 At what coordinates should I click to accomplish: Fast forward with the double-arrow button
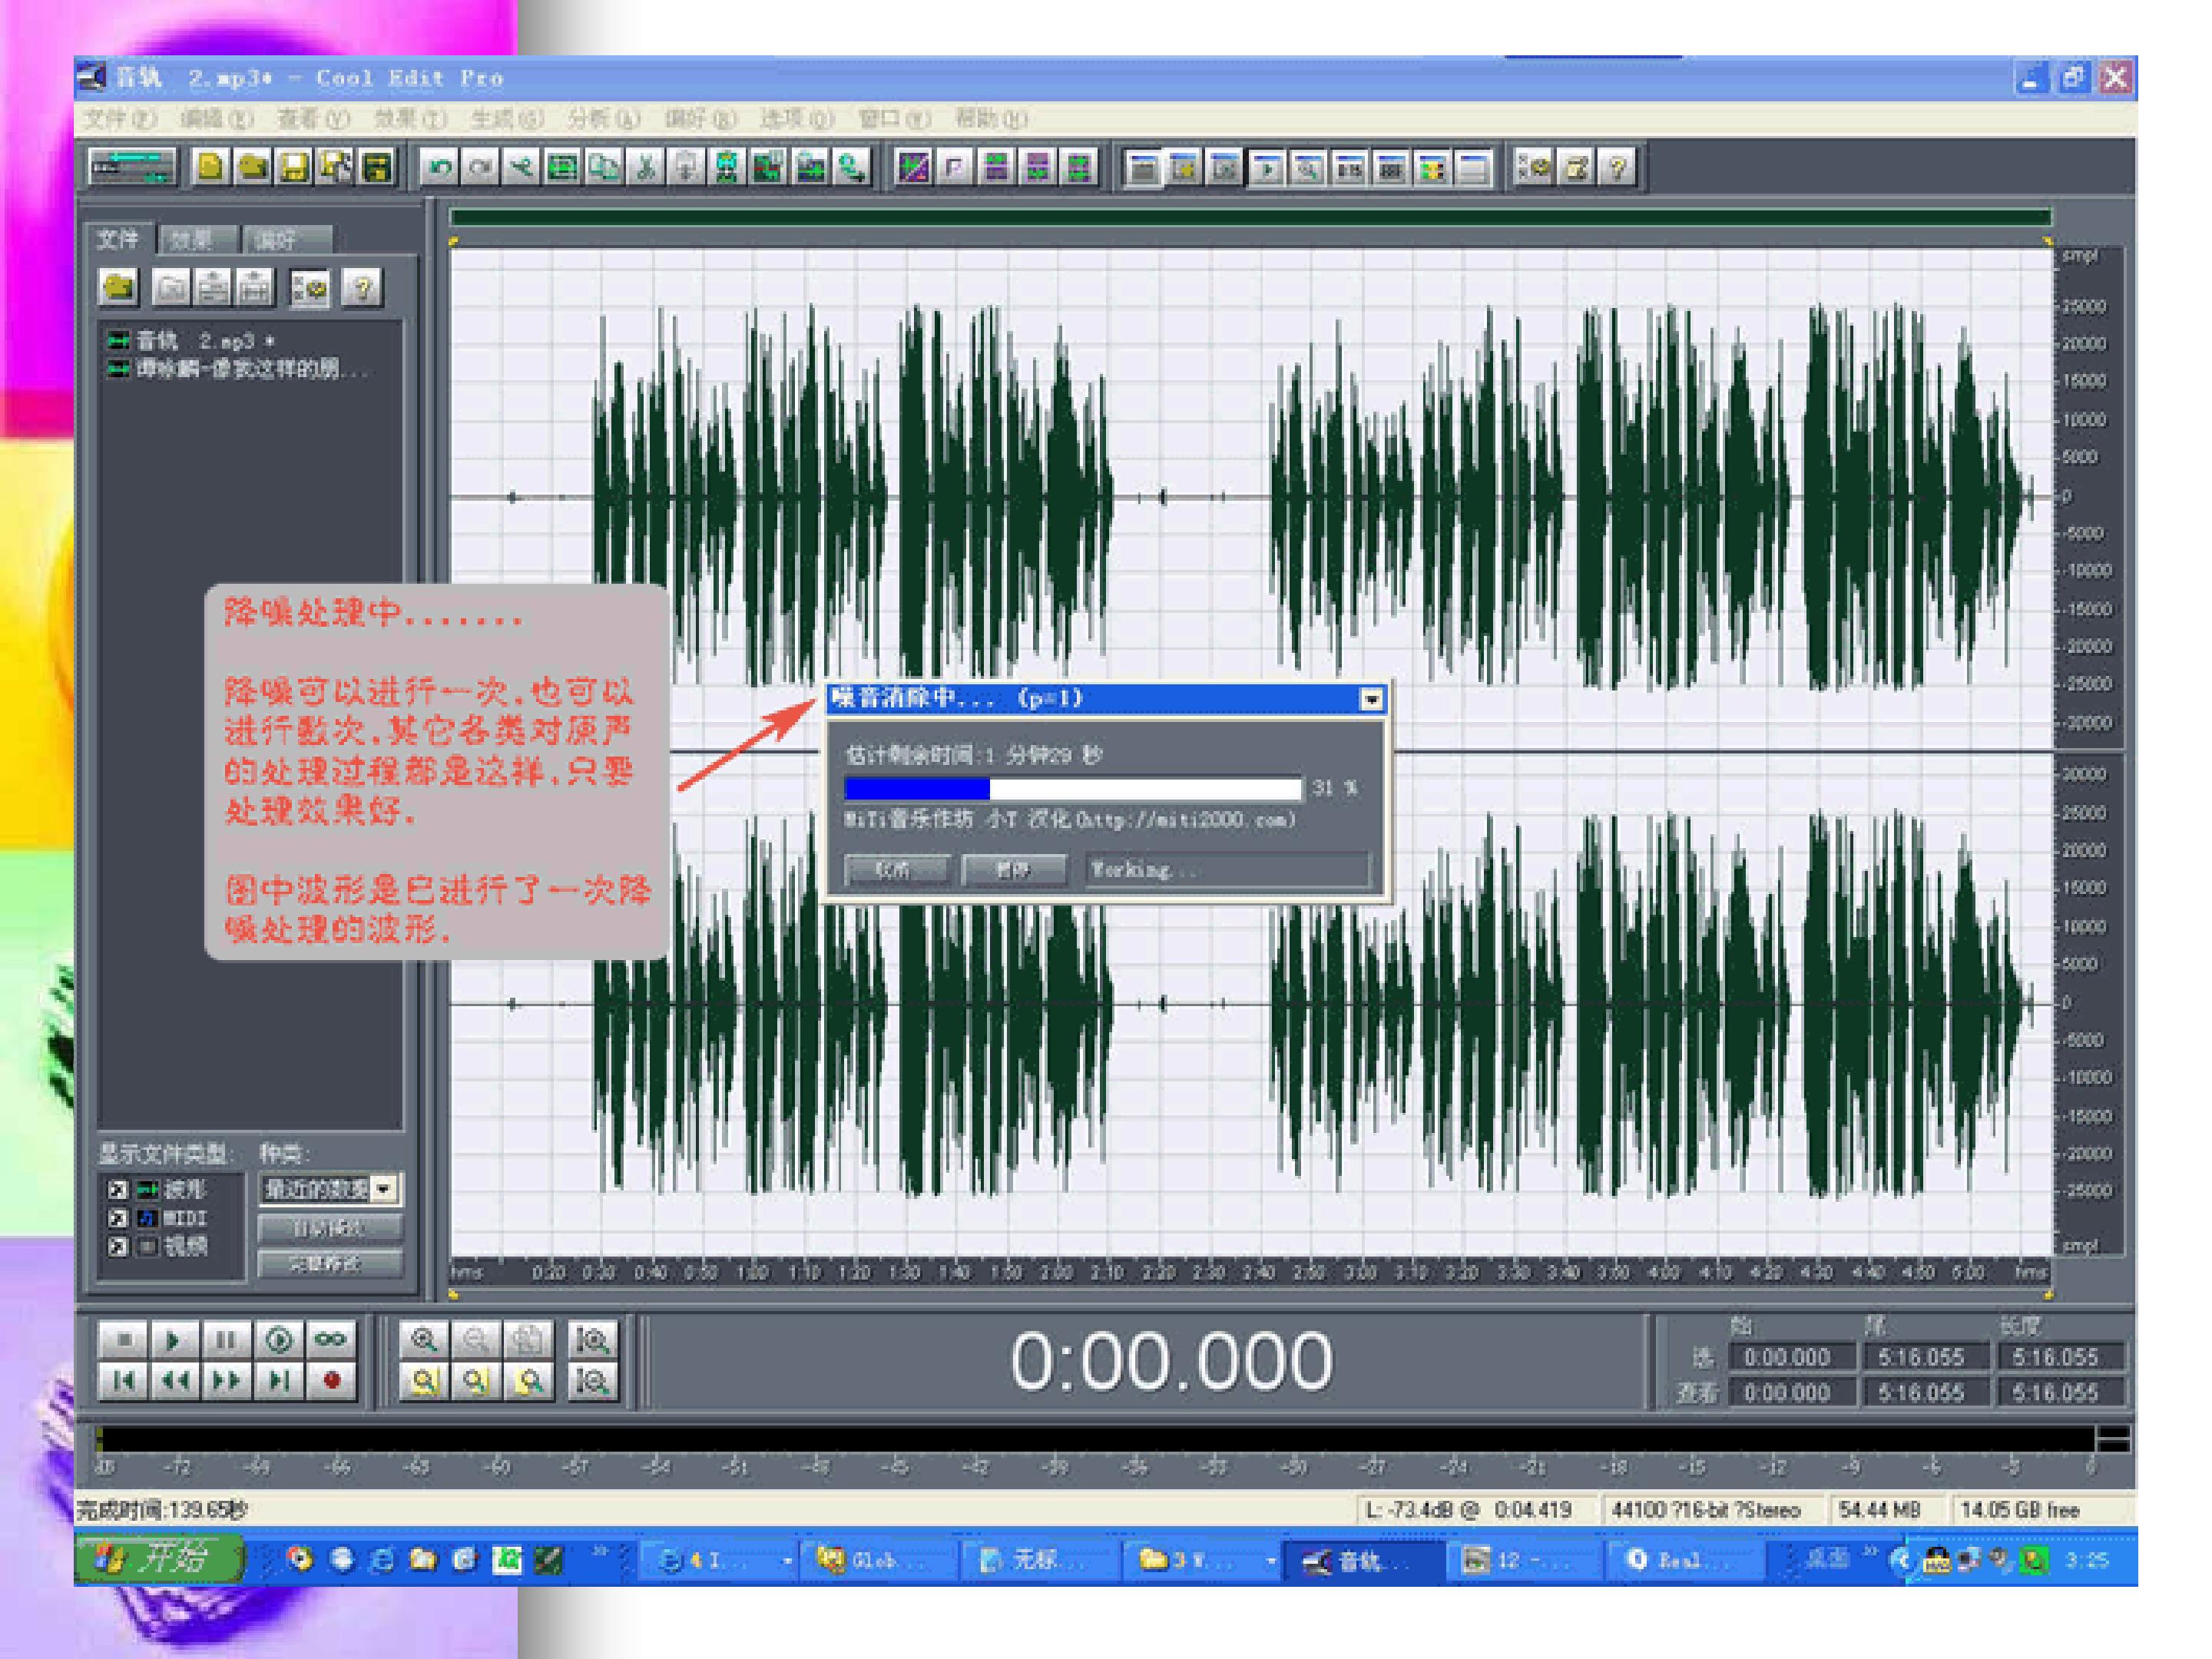click(226, 1381)
